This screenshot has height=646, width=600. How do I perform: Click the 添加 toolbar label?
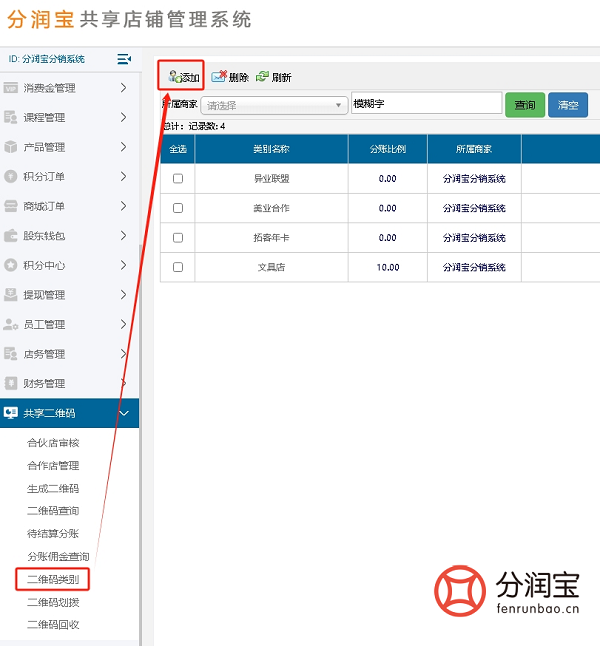190,77
